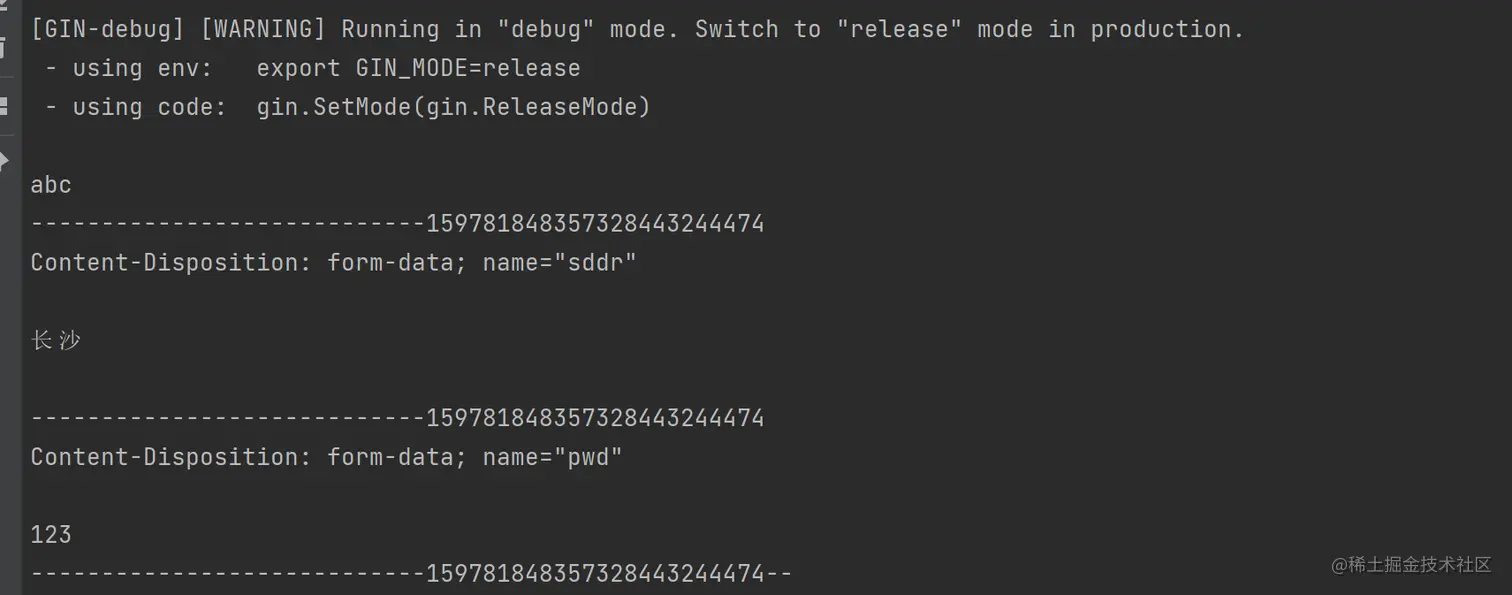The image size is (1512, 595).
Task: Click the first multipart boundary line
Action: pyautogui.click(x=397, y=223)
